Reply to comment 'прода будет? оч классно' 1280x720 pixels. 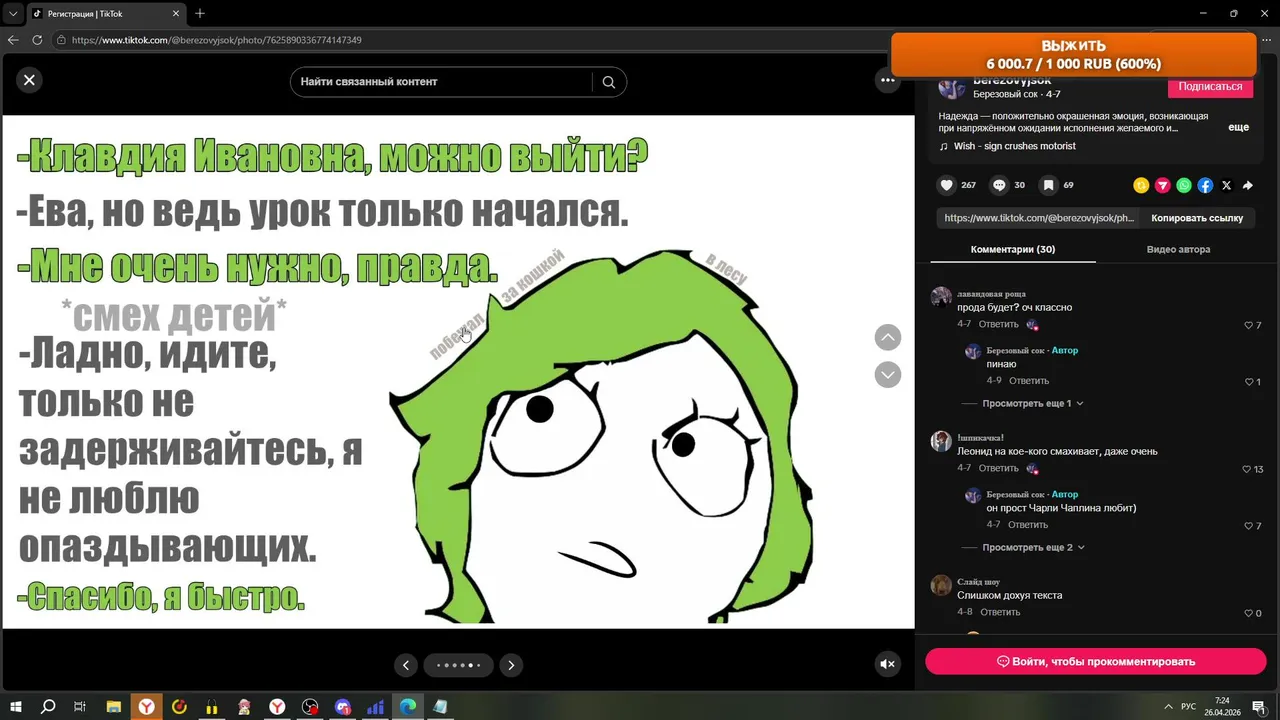tap(998, 324)
